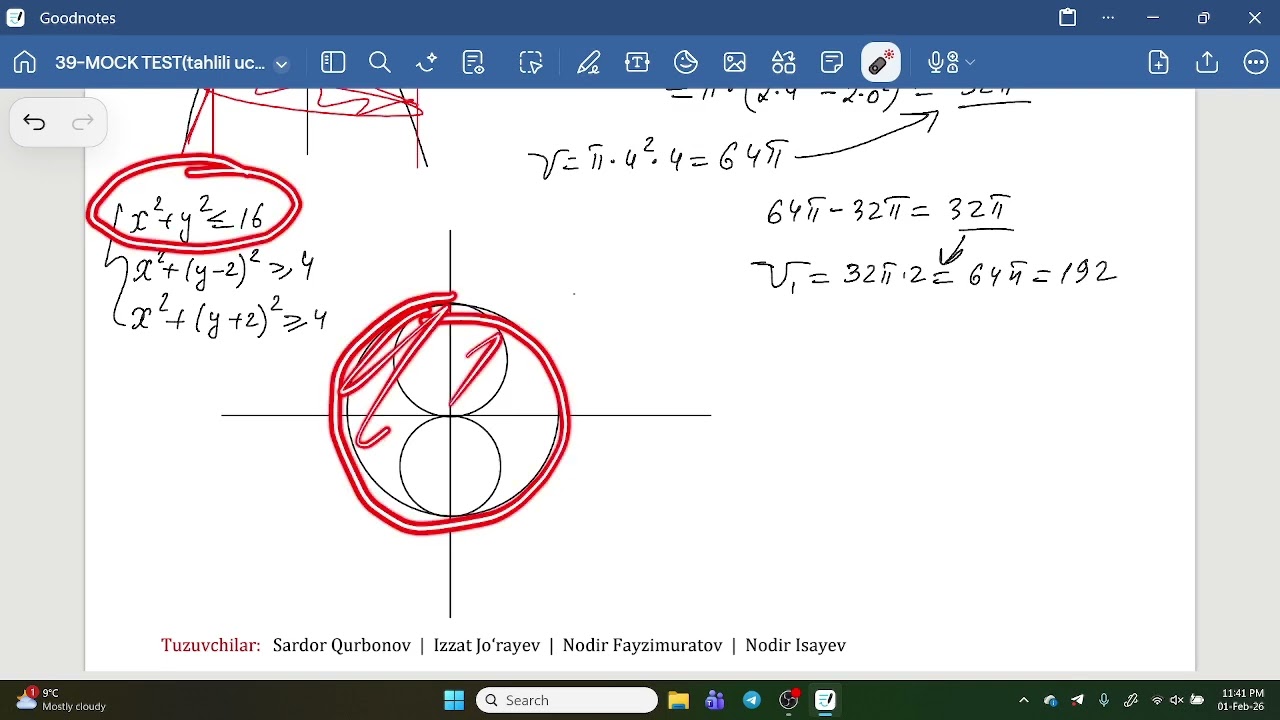Open the Telegram icon in the system tray
Screen dimensions: 1280x720
click(1077, 700)
